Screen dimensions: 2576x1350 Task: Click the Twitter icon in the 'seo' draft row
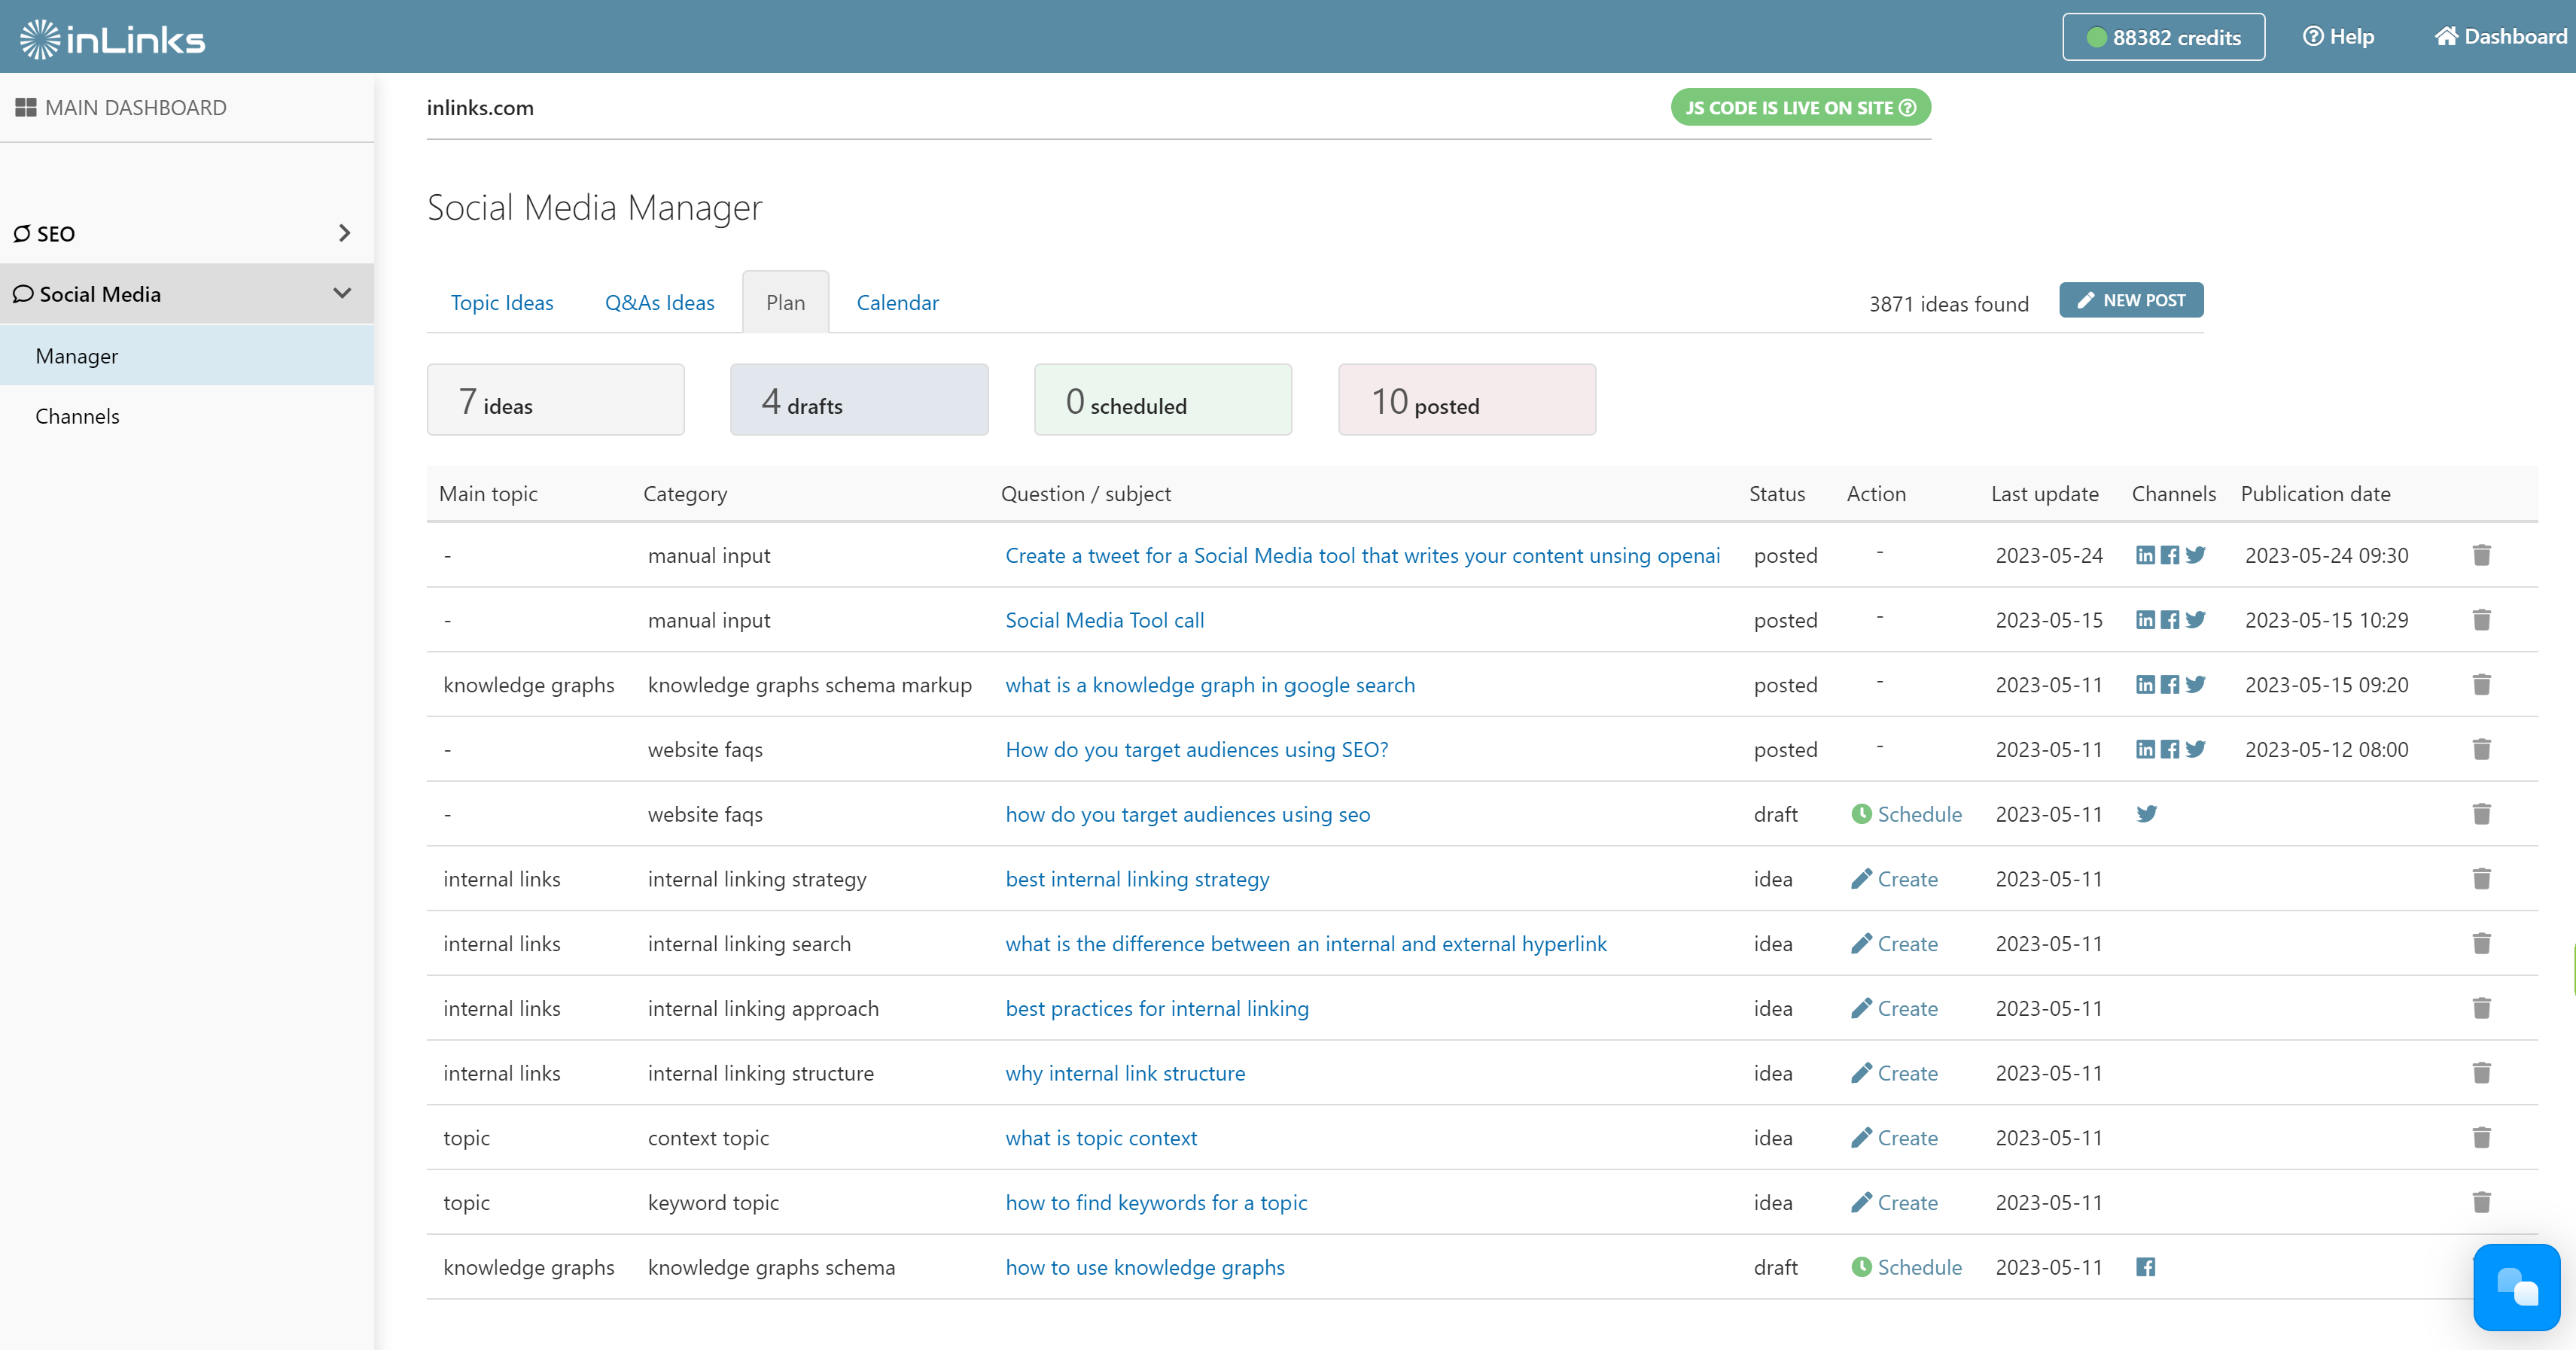point(2146,814)
